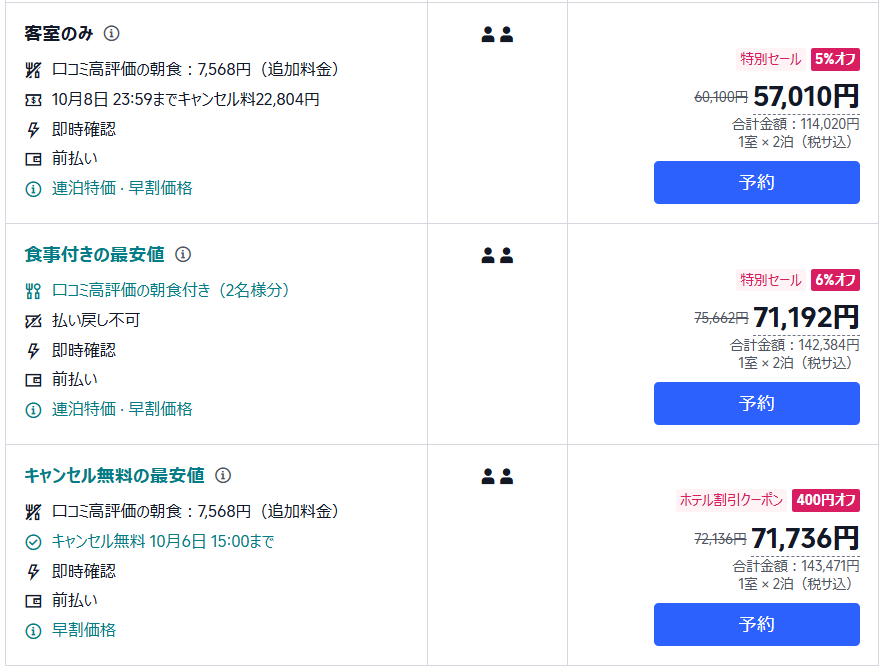This screenshot has width=879, height=666.
Task: Click the two-guest occupancy icon in 客室のみ row
Action: coord(497,35)
